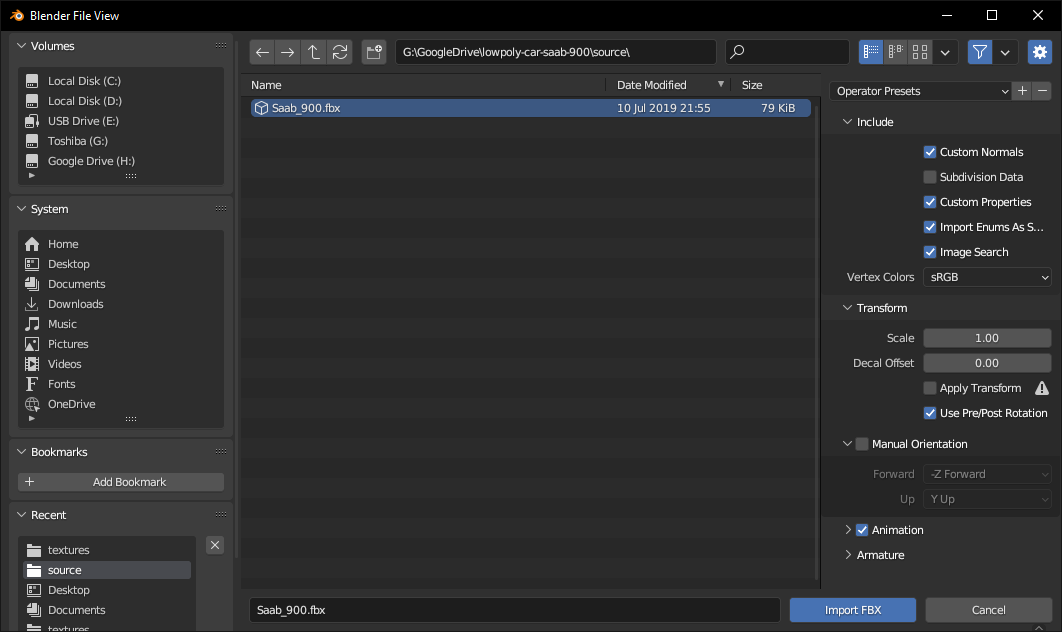
Task: Click Add Bookmark button
Action: point(121,482)
